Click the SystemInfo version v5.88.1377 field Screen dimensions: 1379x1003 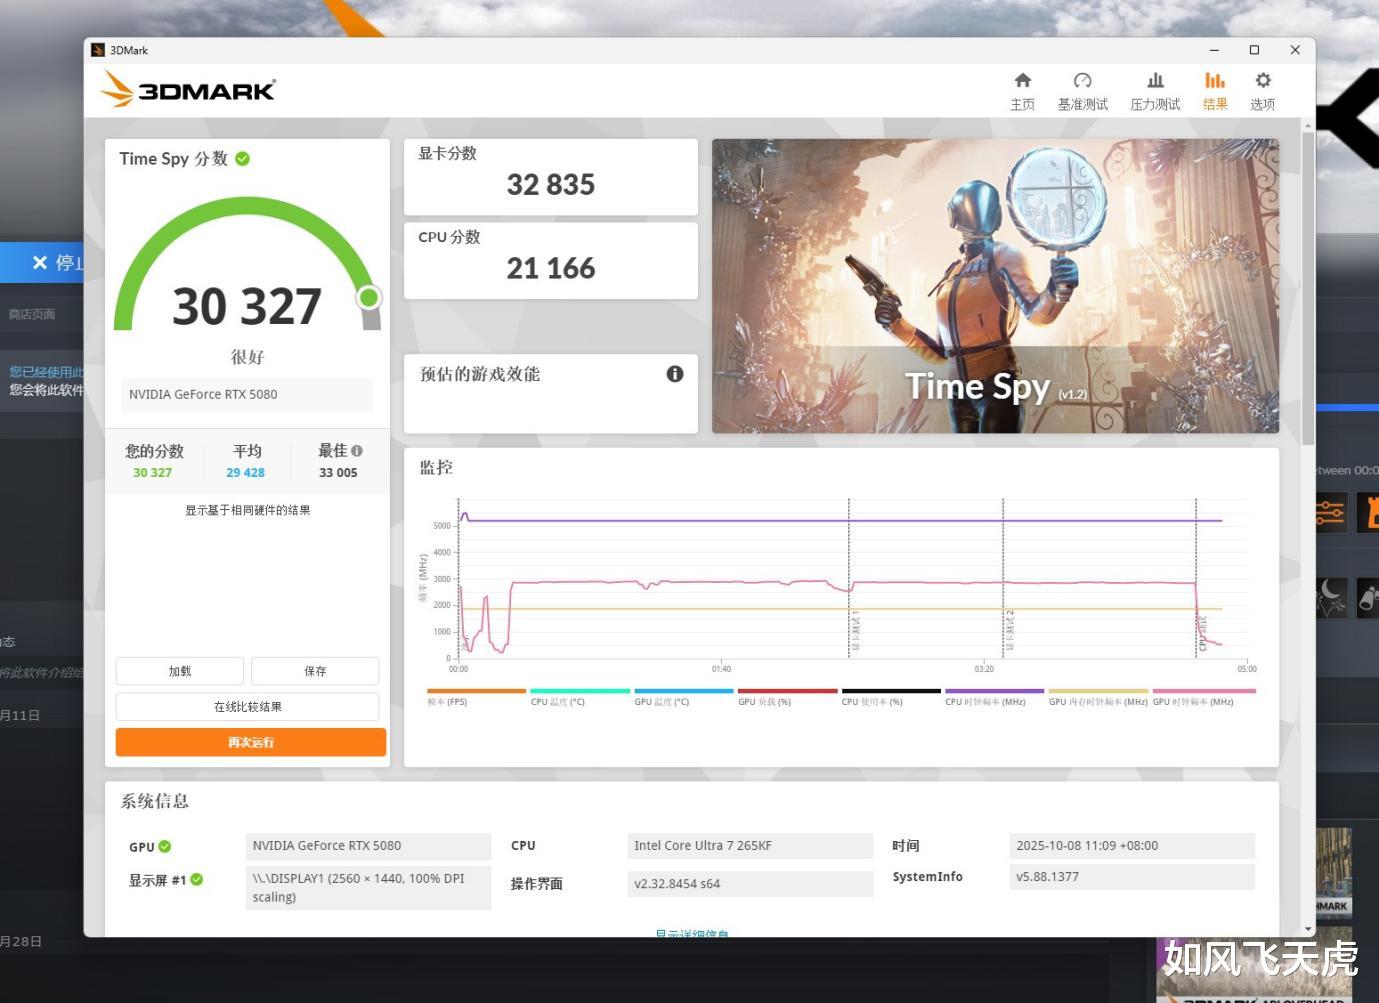click(1132, 877)
